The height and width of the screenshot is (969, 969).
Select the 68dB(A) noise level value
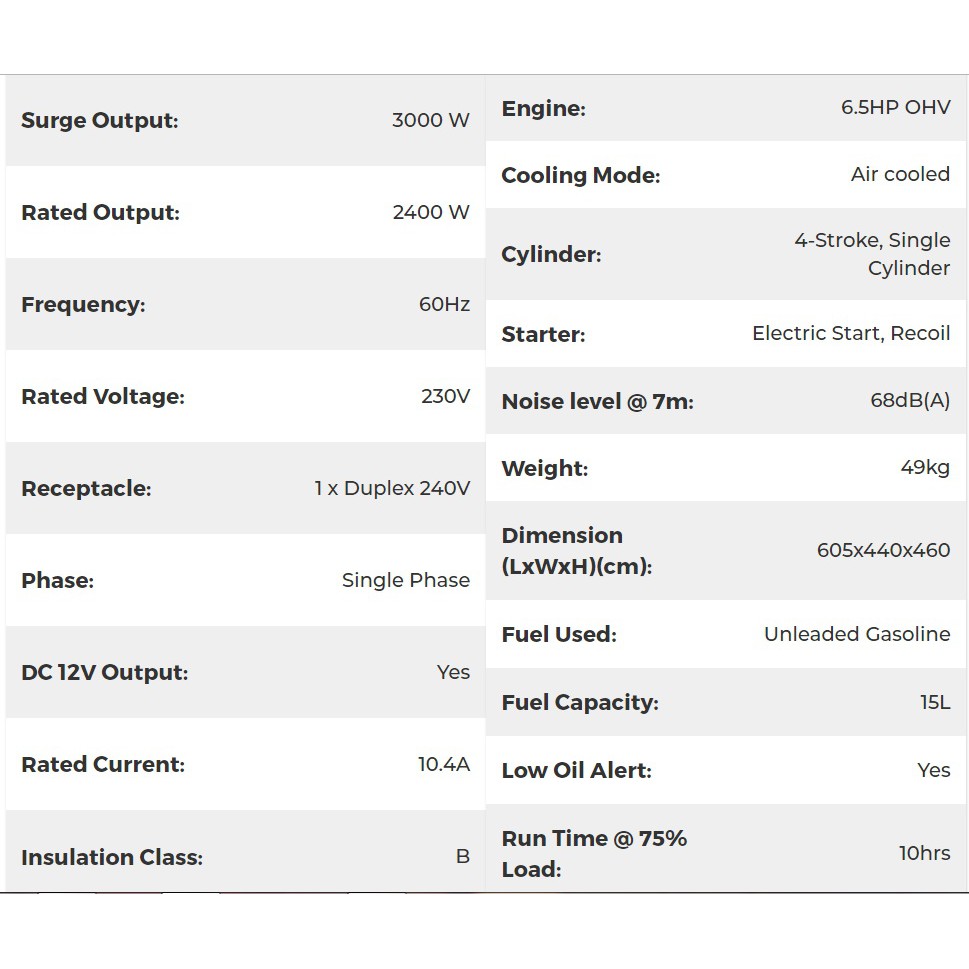tap(910, 401)
